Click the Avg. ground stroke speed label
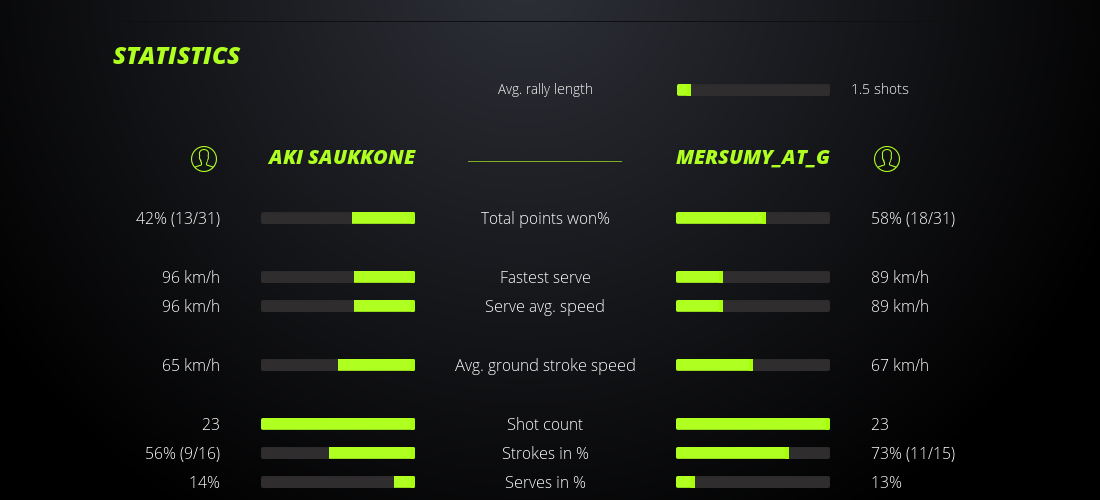 [545, 365]
